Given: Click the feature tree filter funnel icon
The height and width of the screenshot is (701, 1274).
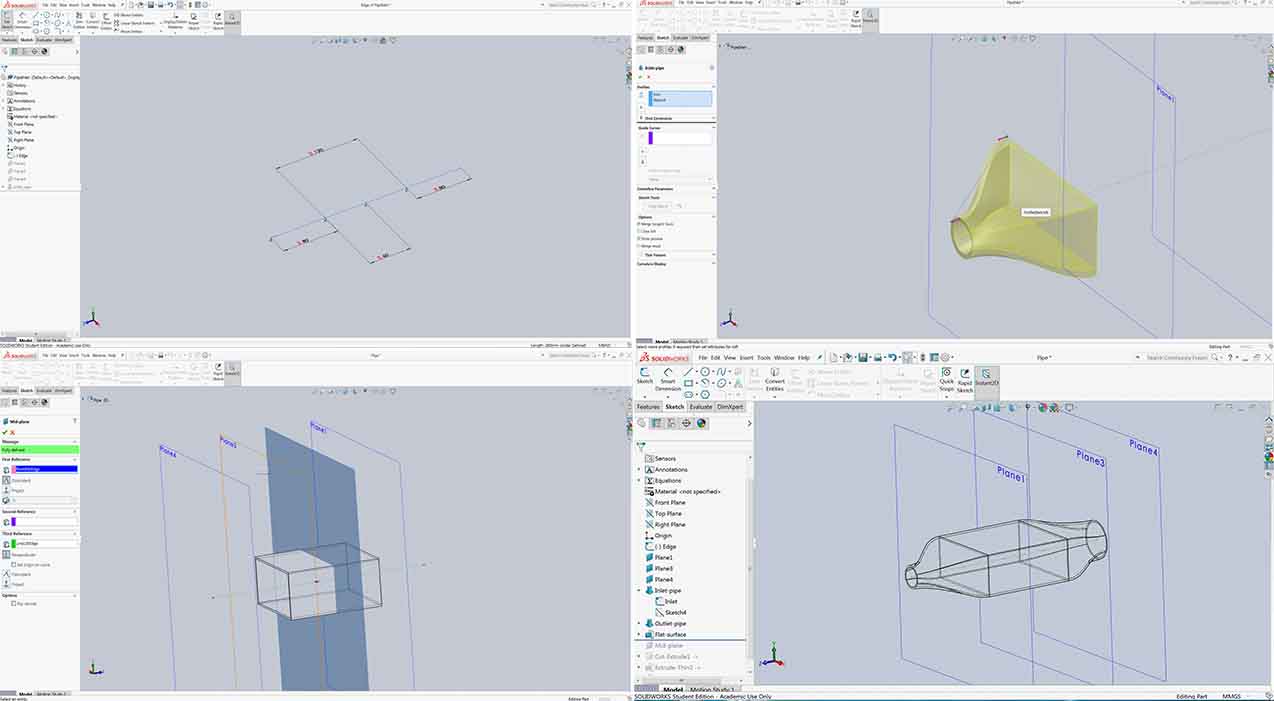Looking at the screenshot, I should pyautogui.click(x=641, y=446).
